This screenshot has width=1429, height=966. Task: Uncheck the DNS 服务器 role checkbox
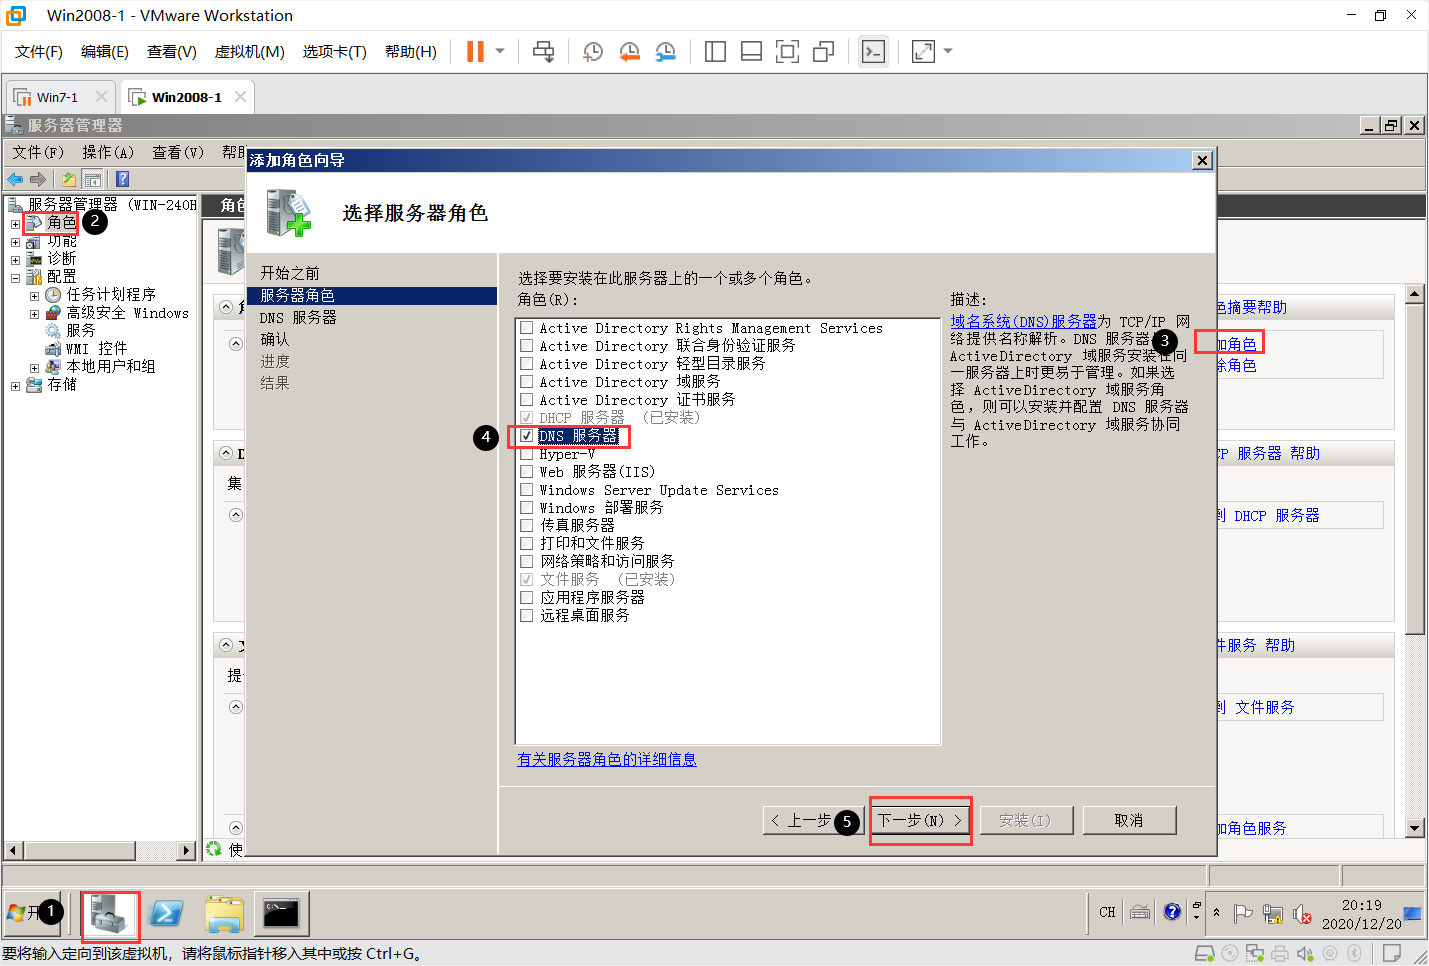(x=527, y=436)
